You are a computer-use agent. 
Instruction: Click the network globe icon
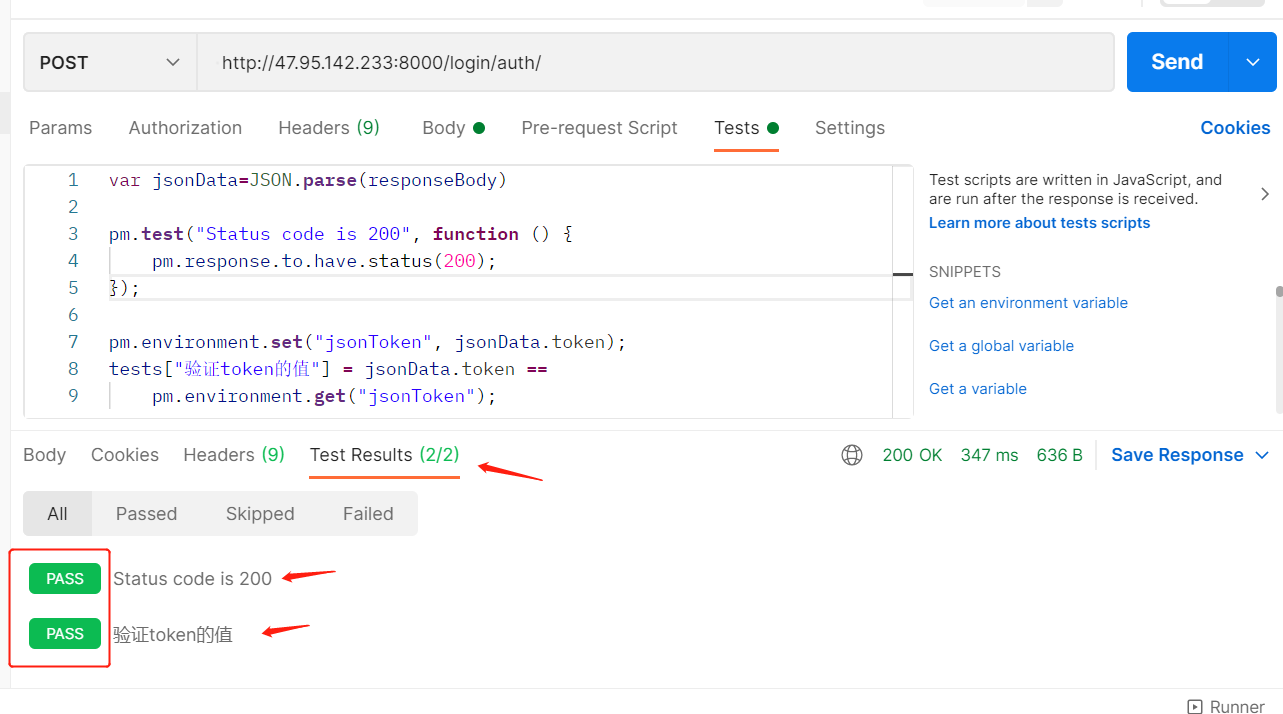tap(852, 455)
